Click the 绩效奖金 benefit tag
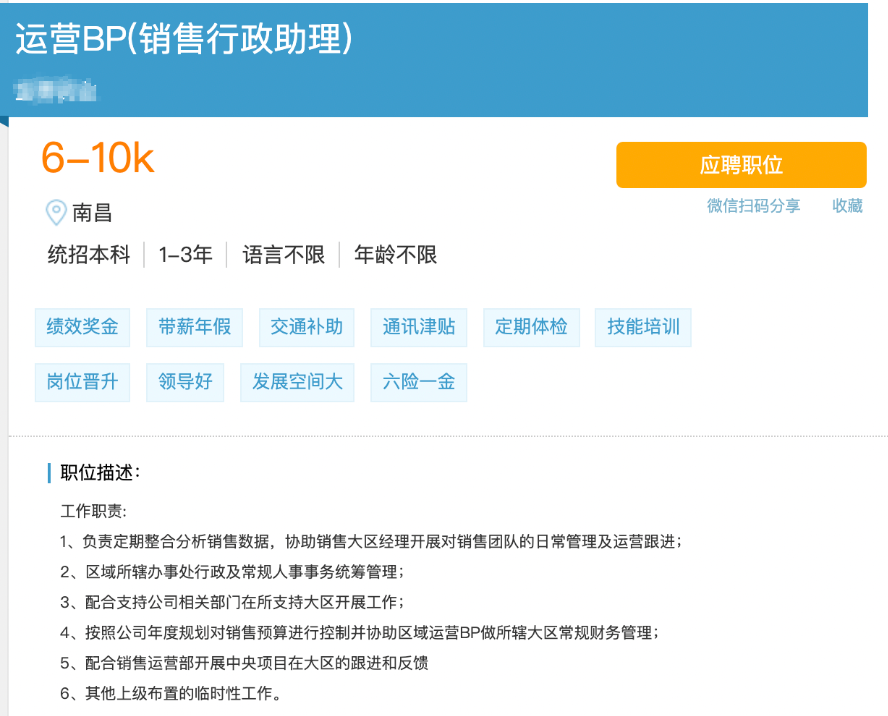This screenshot has width=888, height=716. [x=82, y=327]
